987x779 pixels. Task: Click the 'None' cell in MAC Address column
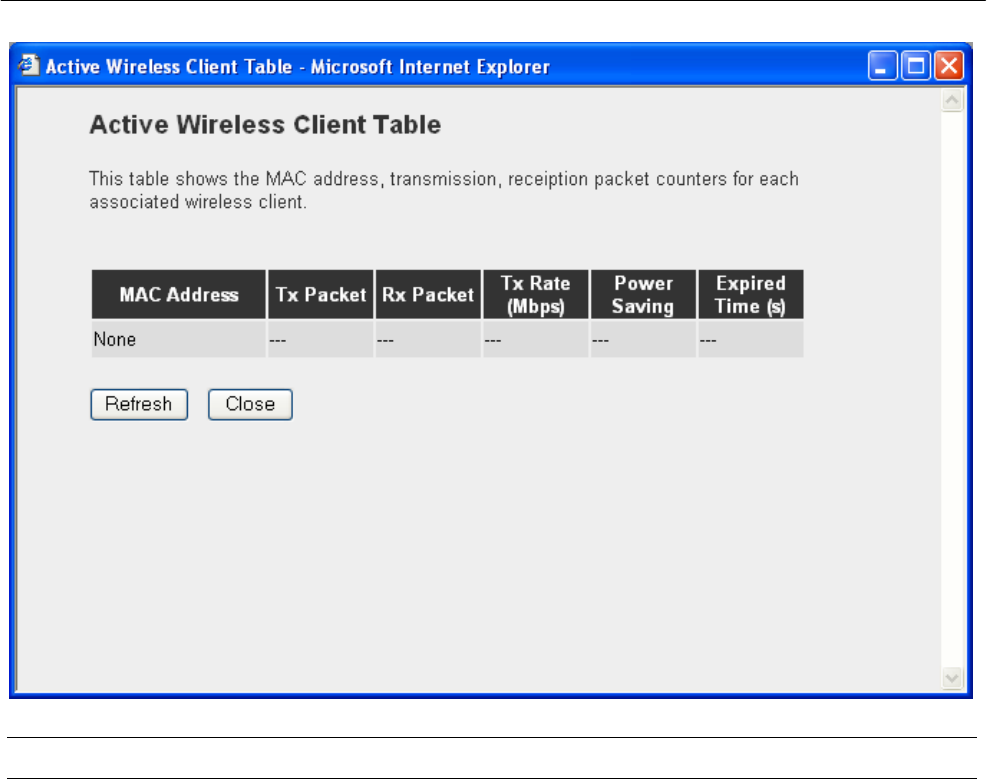click(x=179, y=340)
